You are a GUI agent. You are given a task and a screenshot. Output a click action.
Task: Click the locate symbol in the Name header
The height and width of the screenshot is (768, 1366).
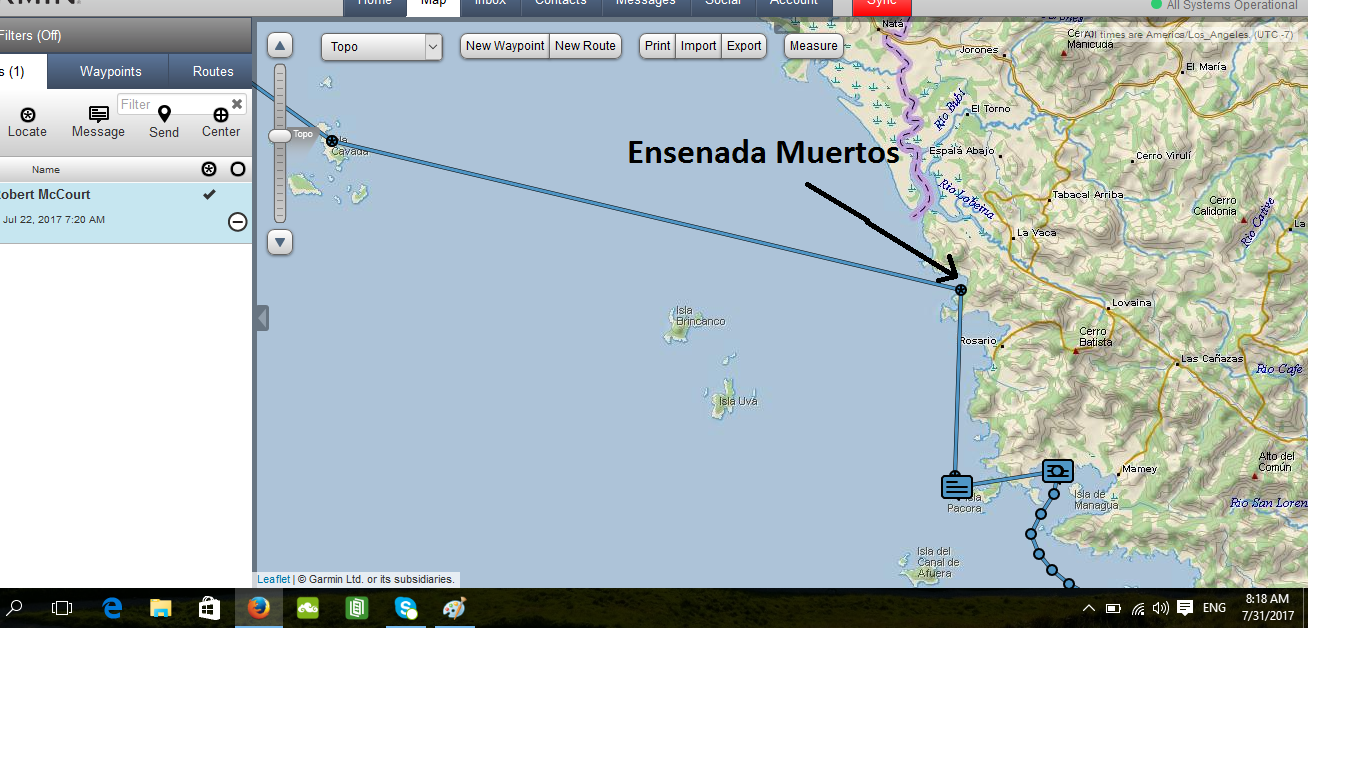(x=209, y=169)
